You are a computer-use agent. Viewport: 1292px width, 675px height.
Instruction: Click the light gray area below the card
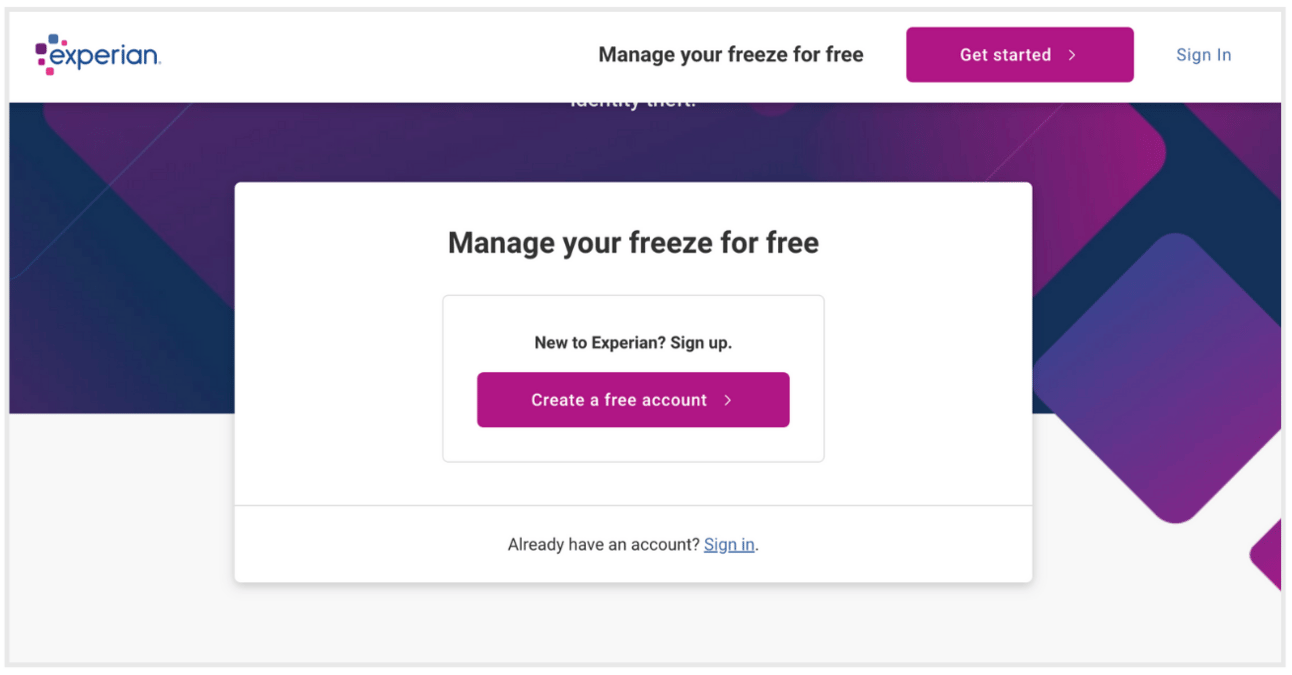(633, 622)
